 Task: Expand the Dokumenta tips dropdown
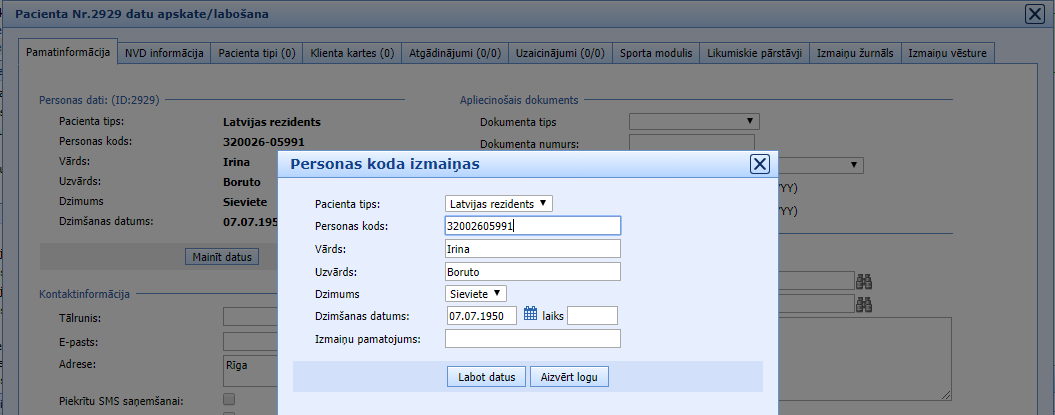(693, 122)
